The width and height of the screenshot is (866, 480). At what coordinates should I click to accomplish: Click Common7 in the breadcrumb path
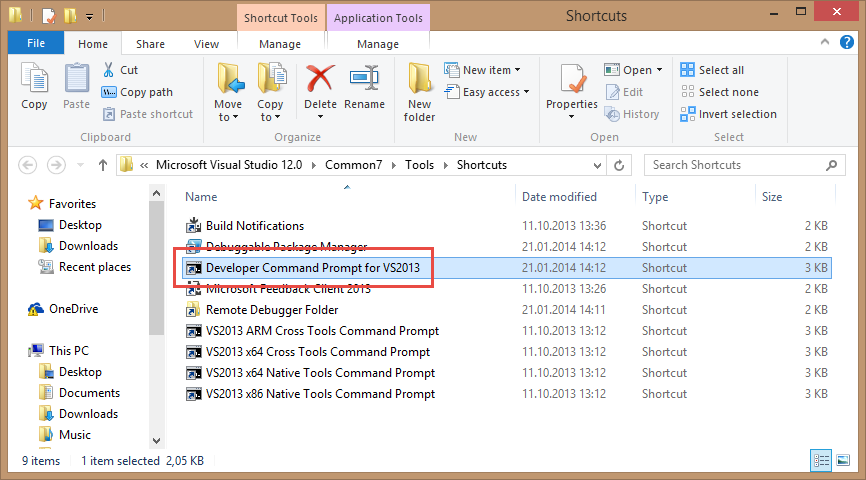(353, 165)
